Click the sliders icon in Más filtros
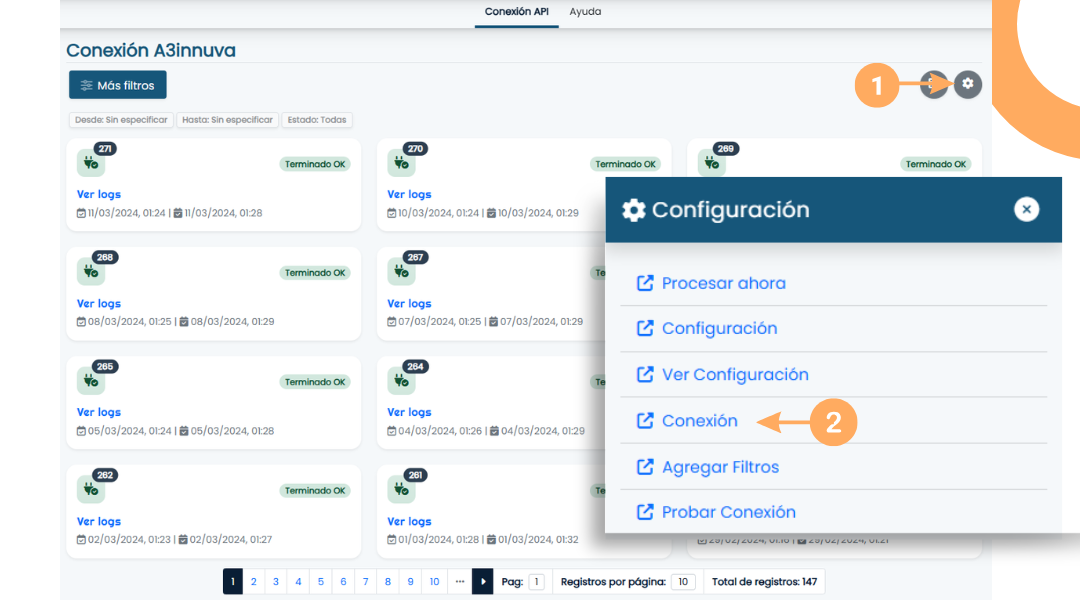This screenshot has width=1080, height=600. coord(86,85)
